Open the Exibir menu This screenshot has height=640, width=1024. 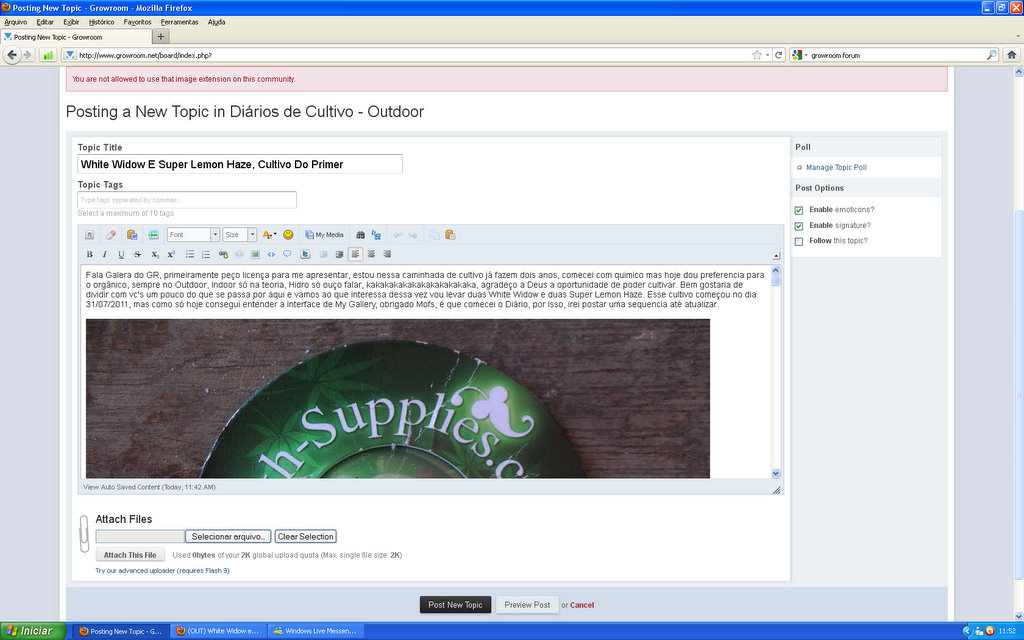(x=71, y=22)
